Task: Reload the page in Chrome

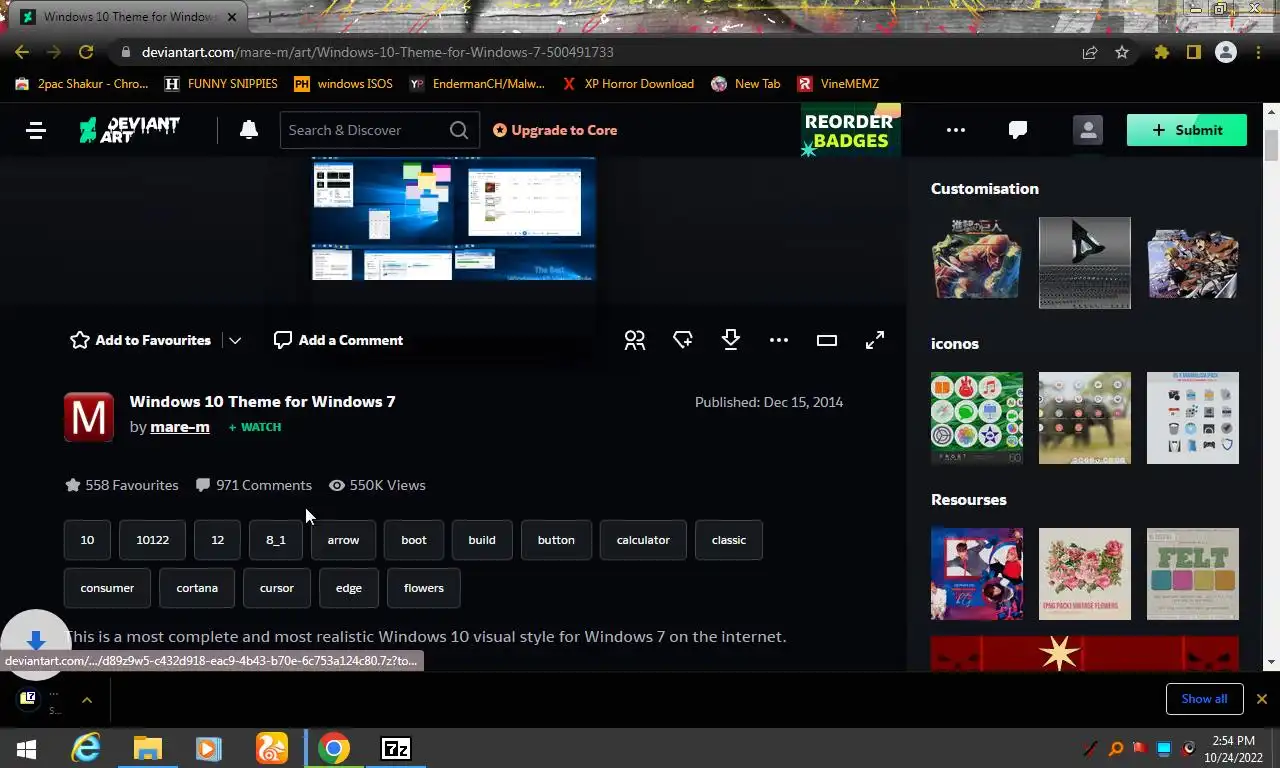Action: 86,52
